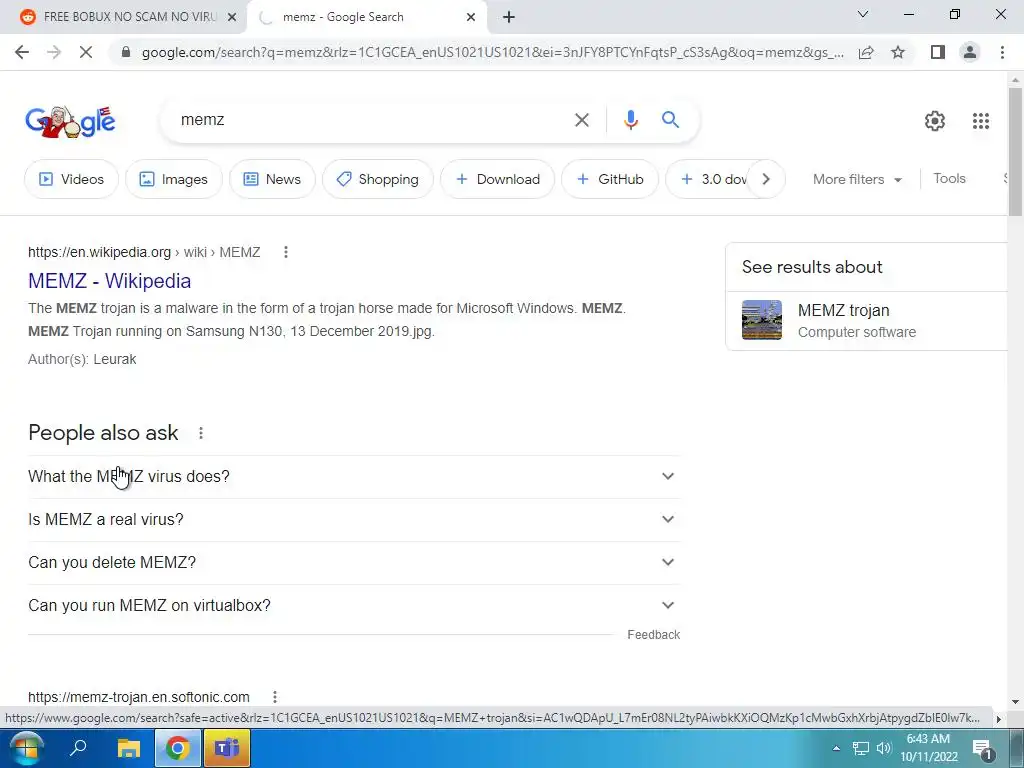Open a new tab with the plus button
1024x768 pixels.
[x=509, y=17]
